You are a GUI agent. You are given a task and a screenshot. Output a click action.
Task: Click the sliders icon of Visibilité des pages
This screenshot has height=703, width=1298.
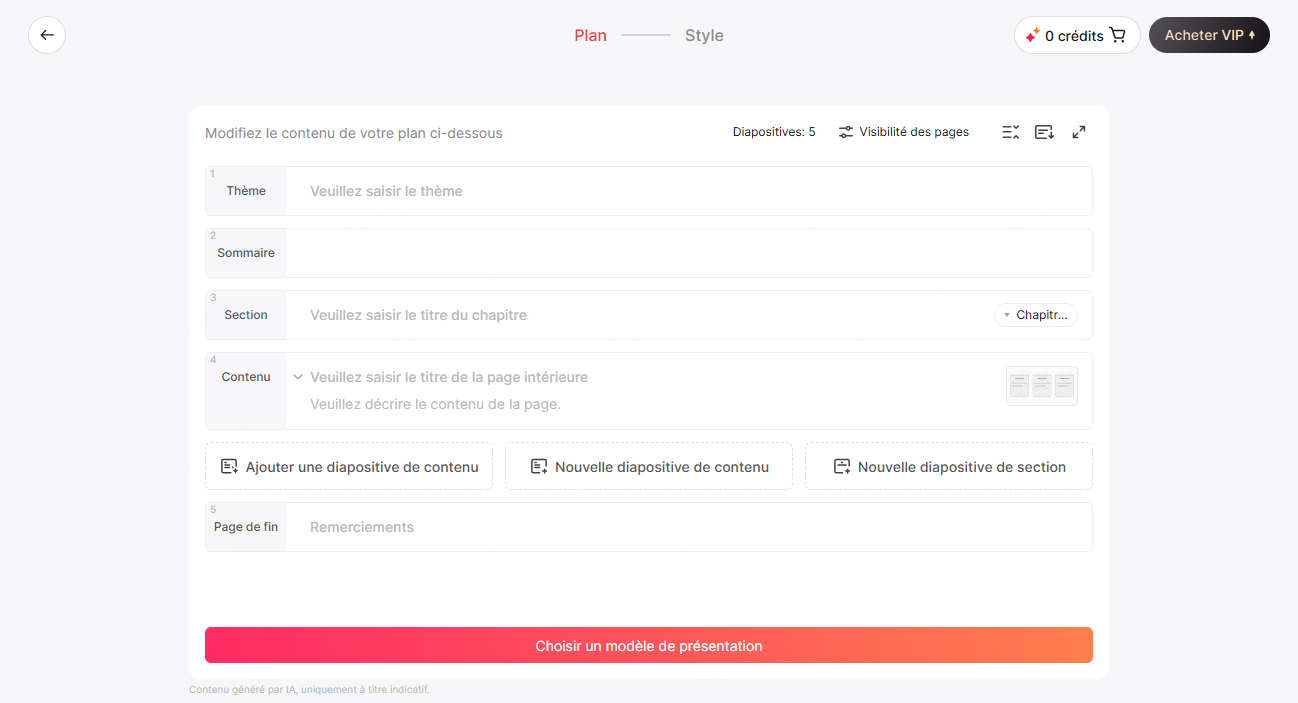[x=846, y=132]
